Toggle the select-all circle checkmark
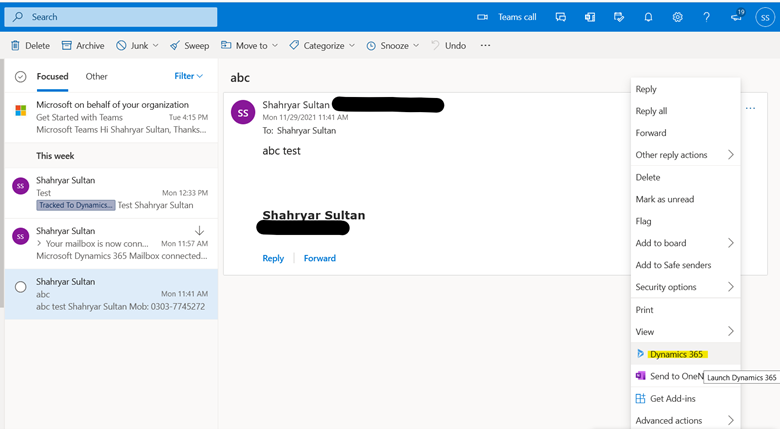 click(x=20, y=77)
